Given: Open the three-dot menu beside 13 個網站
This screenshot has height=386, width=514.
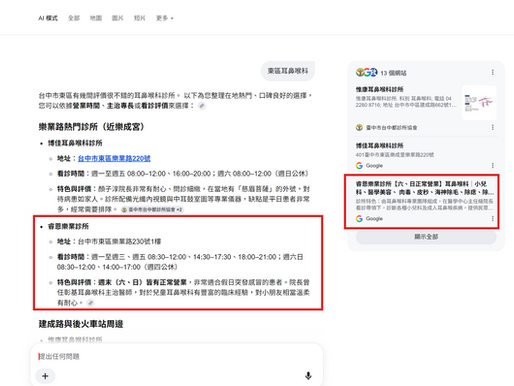Looking at the screenshot, I should point(492,72).
